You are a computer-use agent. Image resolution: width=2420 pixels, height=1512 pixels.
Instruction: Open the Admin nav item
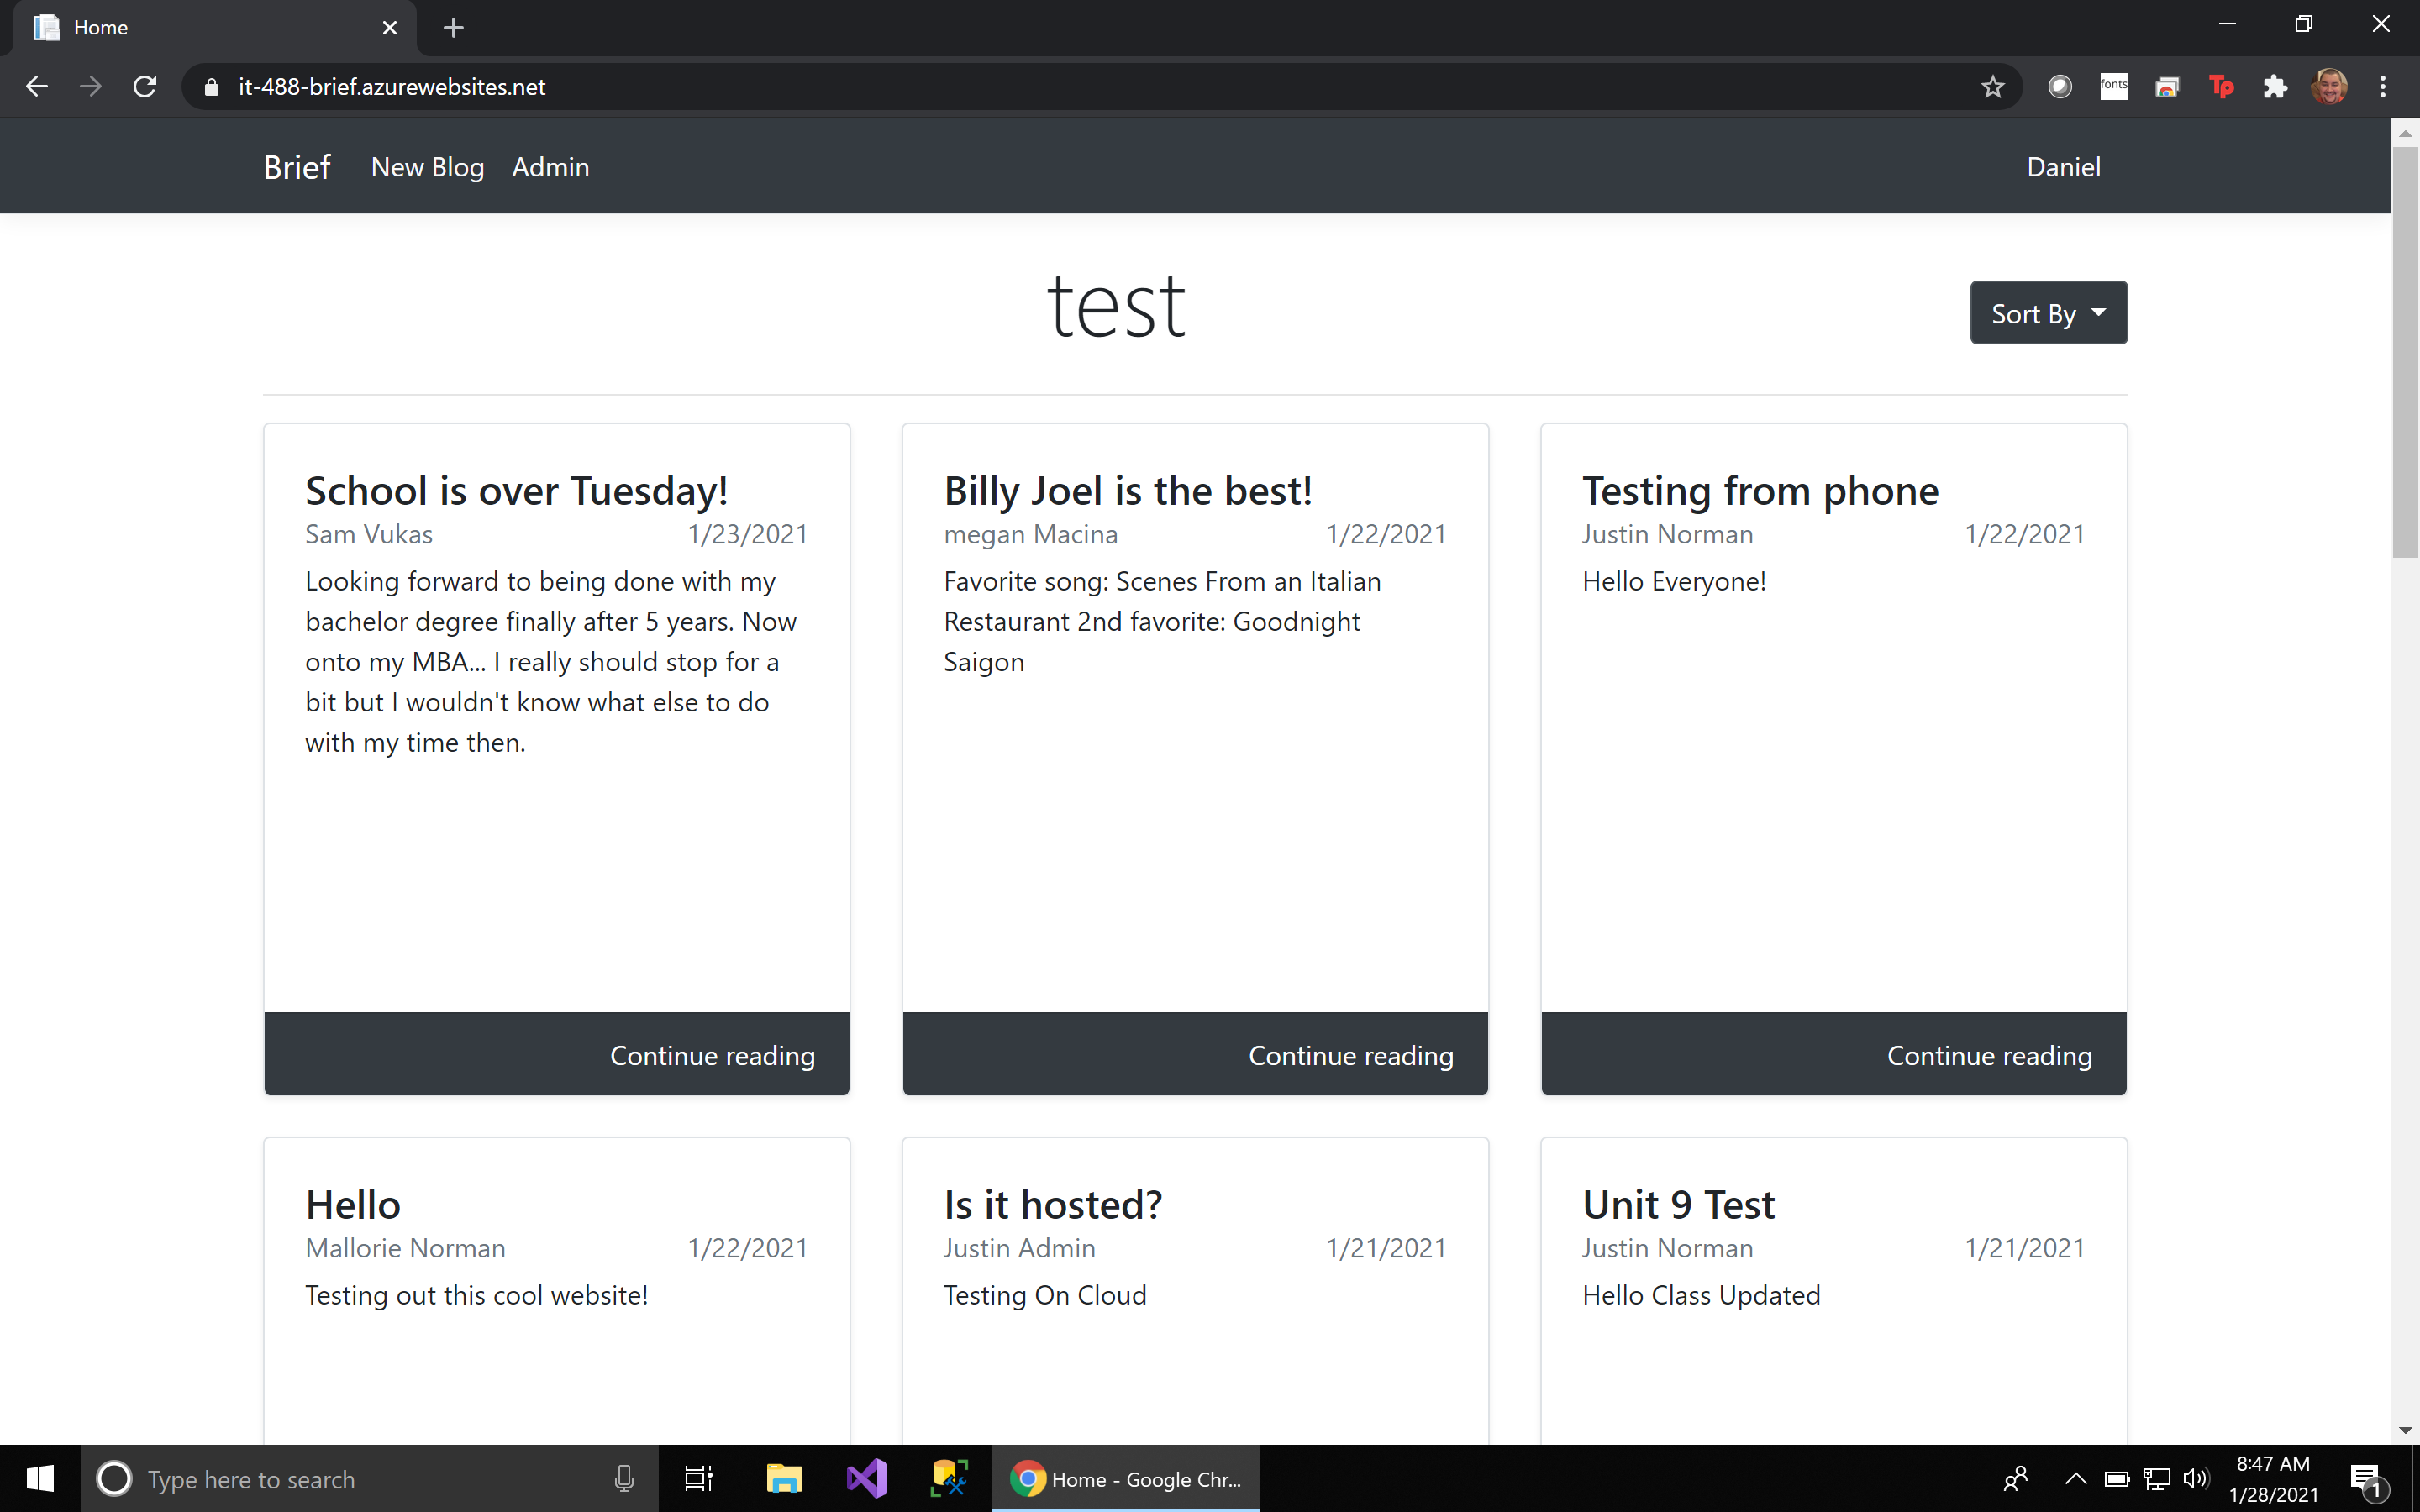click(550, 167)
